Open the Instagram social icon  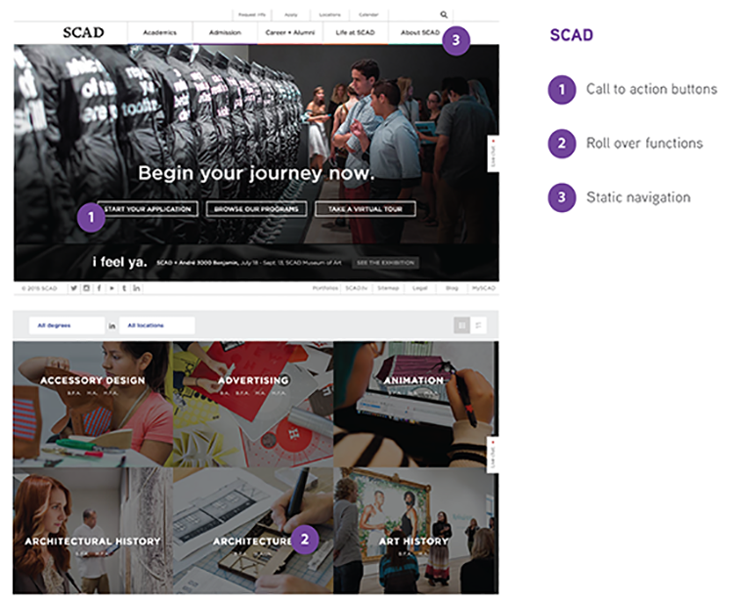click(x=86, y=288)
